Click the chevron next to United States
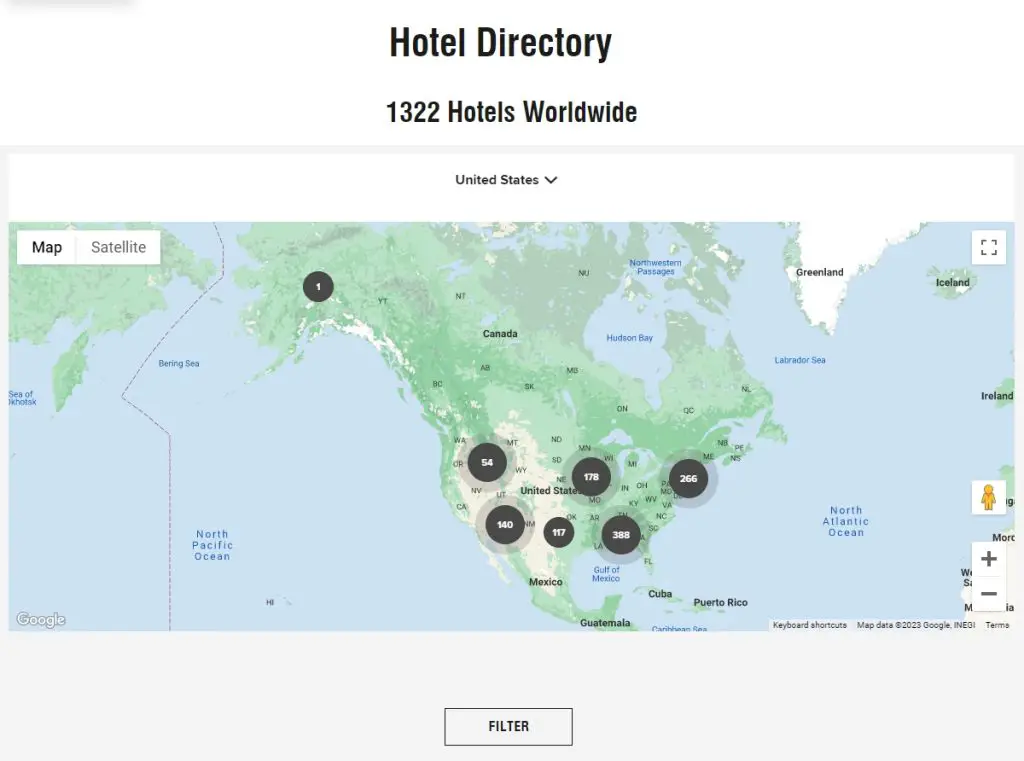The width and height of the screenshot is (1024, 761). pyautogui.click(x=551, y=180)
